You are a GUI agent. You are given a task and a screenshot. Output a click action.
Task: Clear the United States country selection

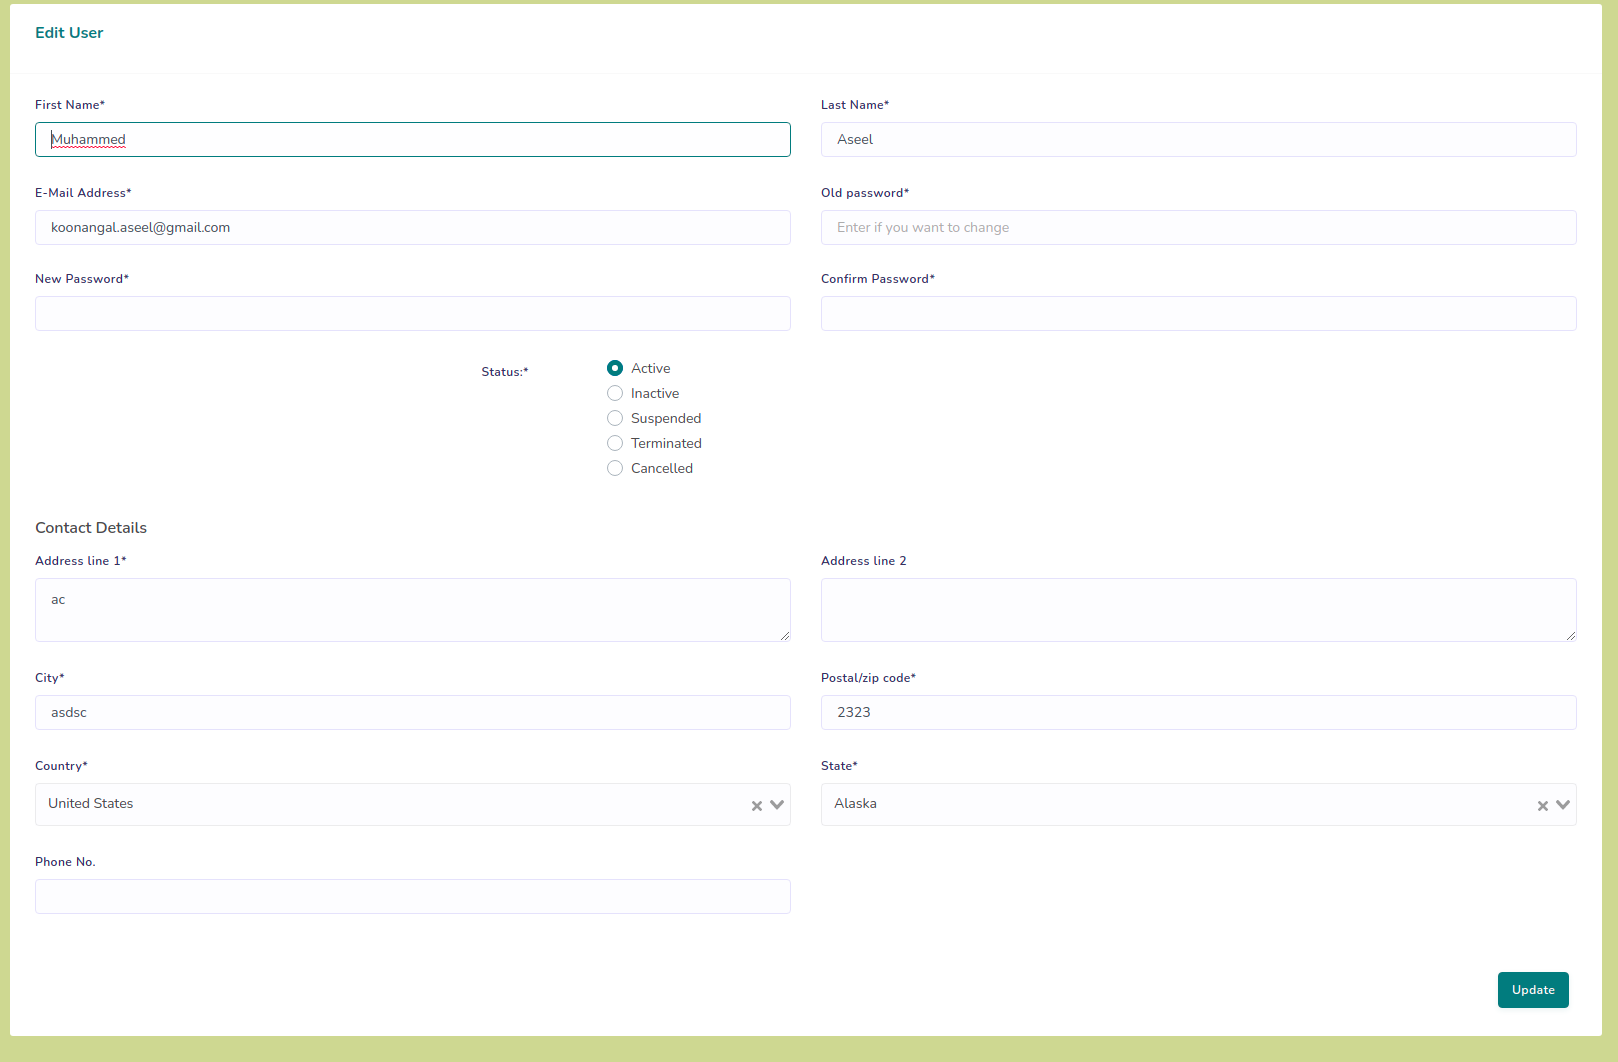[757, 806]
